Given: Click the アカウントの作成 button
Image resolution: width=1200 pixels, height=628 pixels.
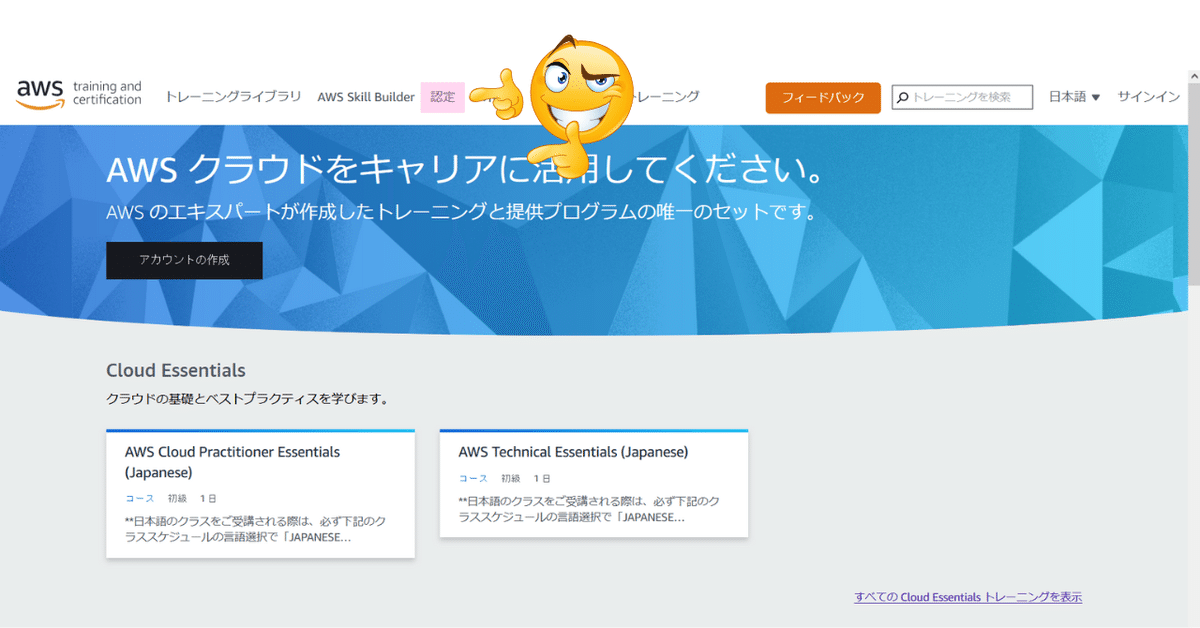Looking at the screenshot, I should tap(184, 260).
